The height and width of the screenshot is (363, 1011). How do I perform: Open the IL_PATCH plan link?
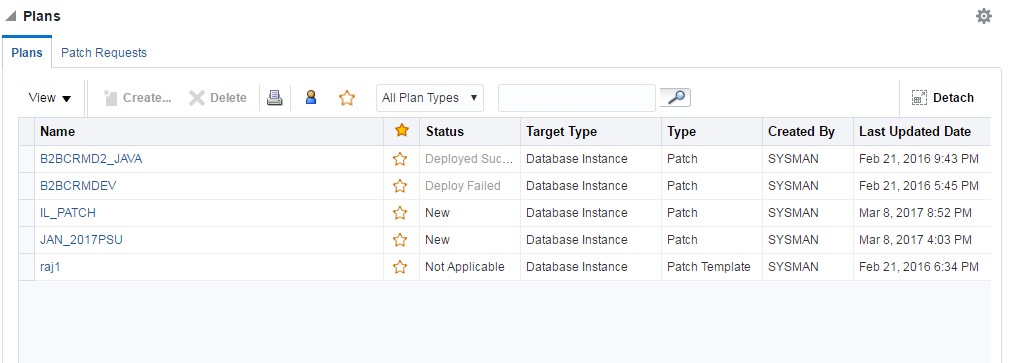click(x=68, y=213)
